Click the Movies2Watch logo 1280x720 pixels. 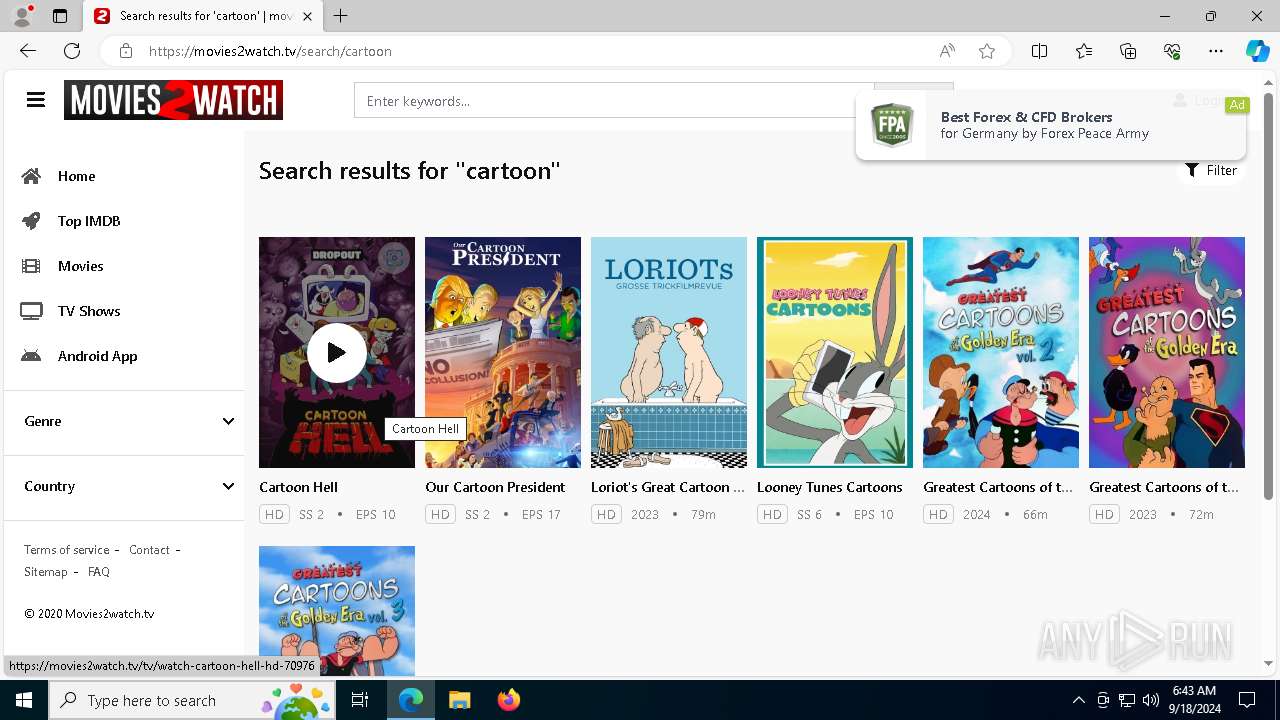click(x=173, y=100)
